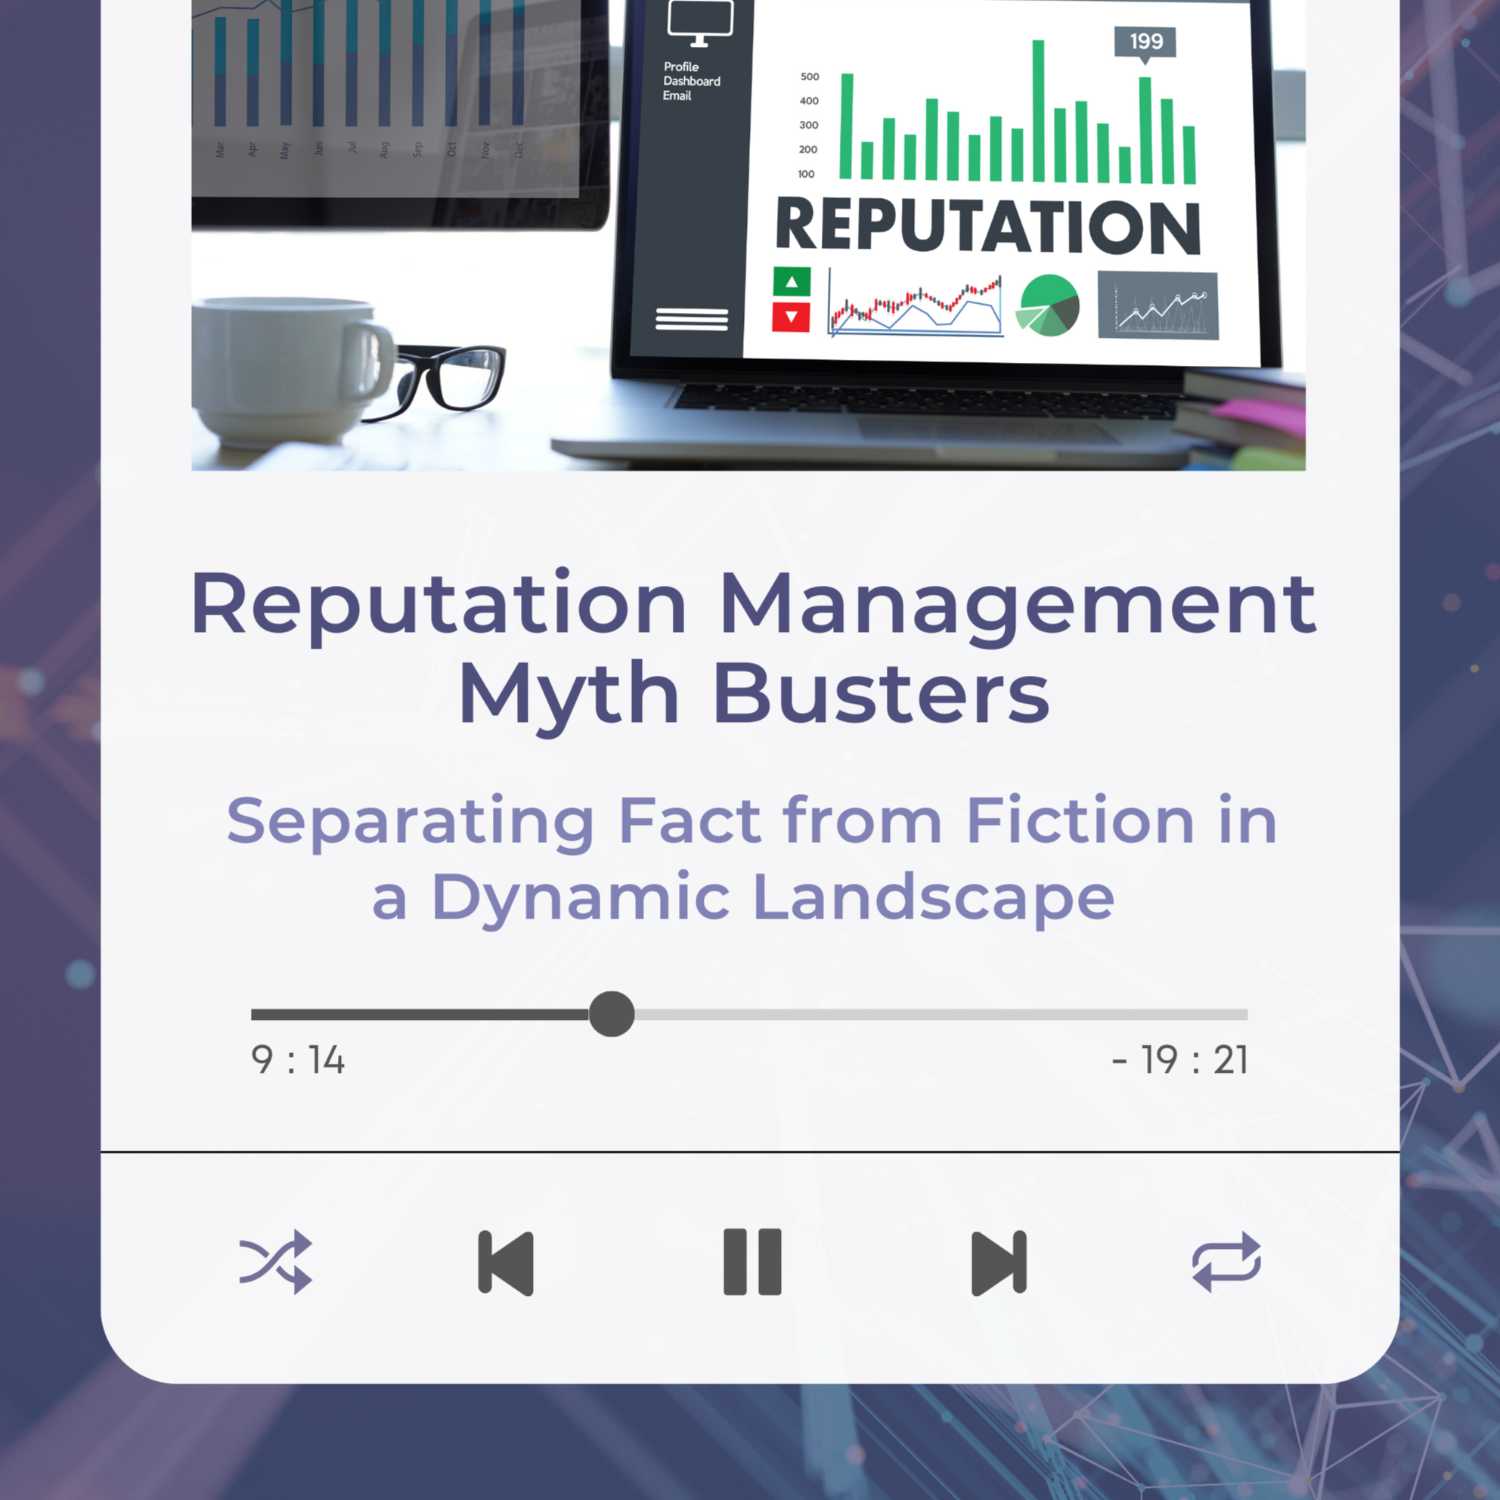The width and height of the screenshot is (1500, 1500).
Task: Click the Profile text on laptop sidebar
Action: (681, 67)
